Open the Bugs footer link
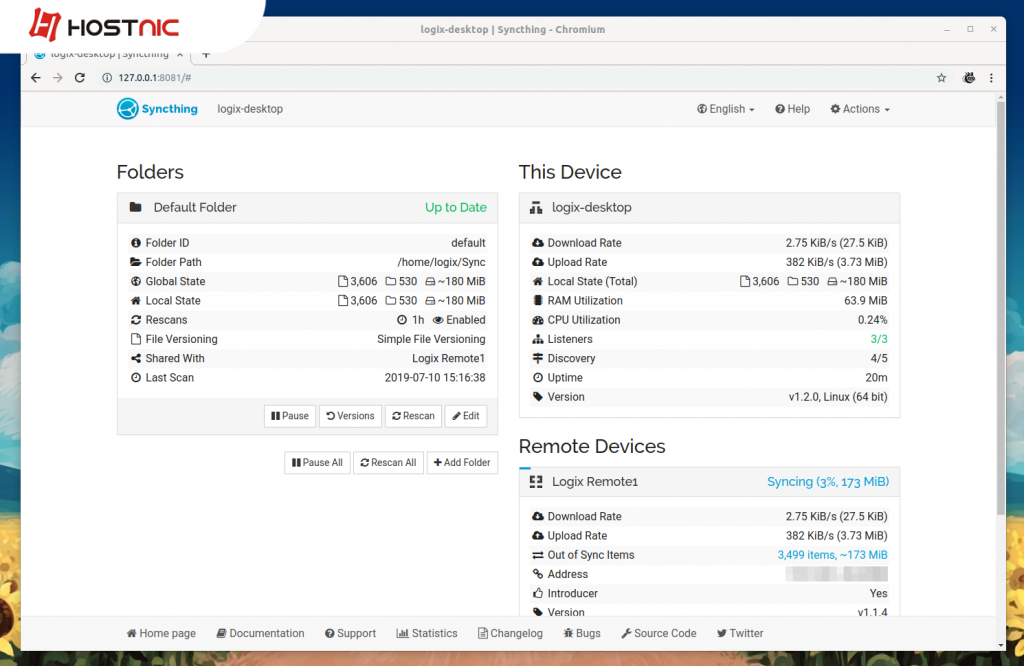Viewport: 1024px width, 666px height. (582, 633)
